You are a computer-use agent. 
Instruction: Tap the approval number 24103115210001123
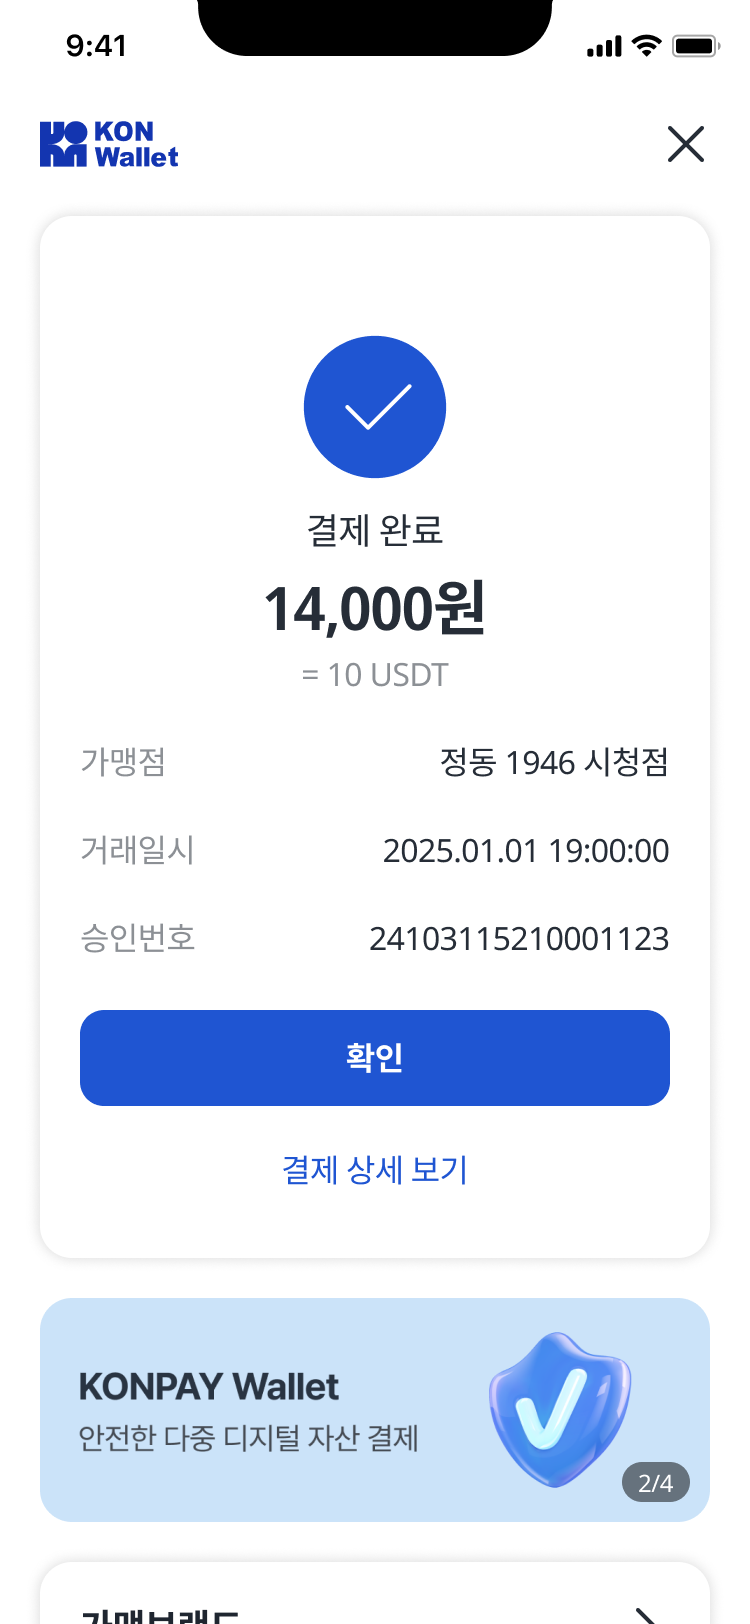click(519, 939)
